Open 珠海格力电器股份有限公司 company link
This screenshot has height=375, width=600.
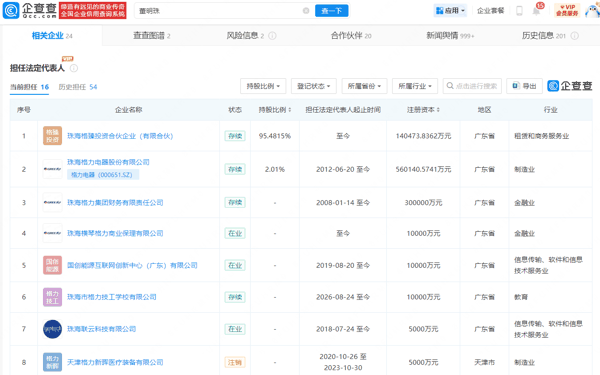pyautogui.click(x=108, y=162)
